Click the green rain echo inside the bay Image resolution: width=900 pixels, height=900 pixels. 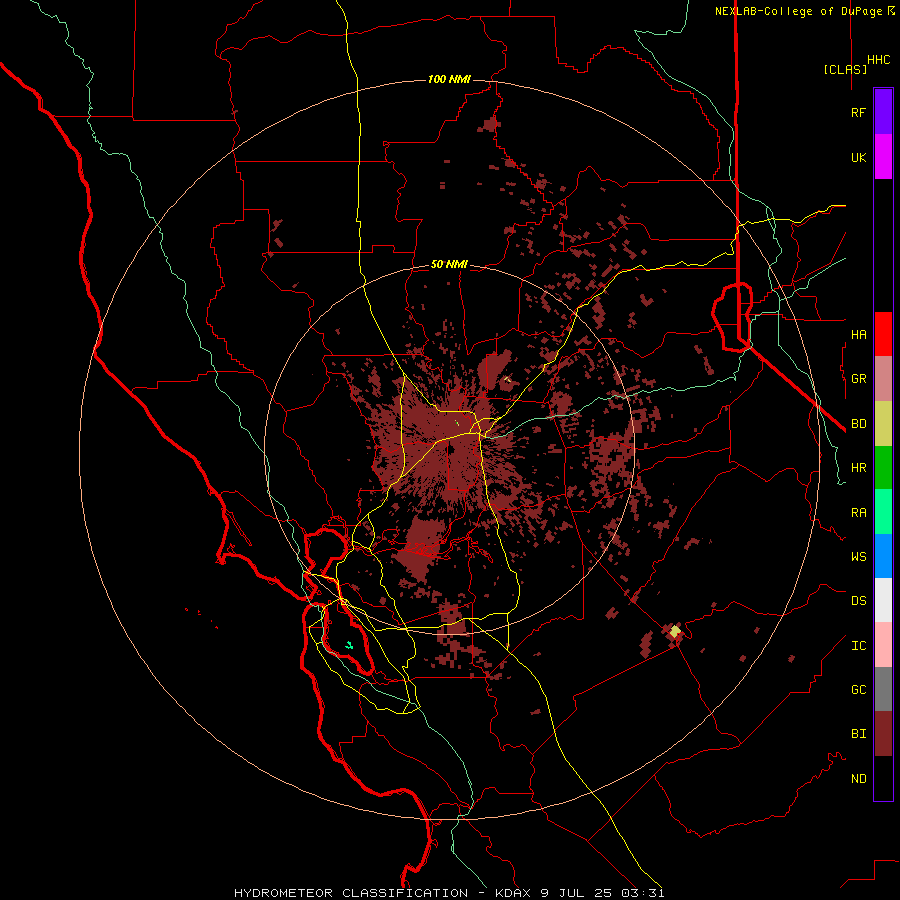pos(349,646)
